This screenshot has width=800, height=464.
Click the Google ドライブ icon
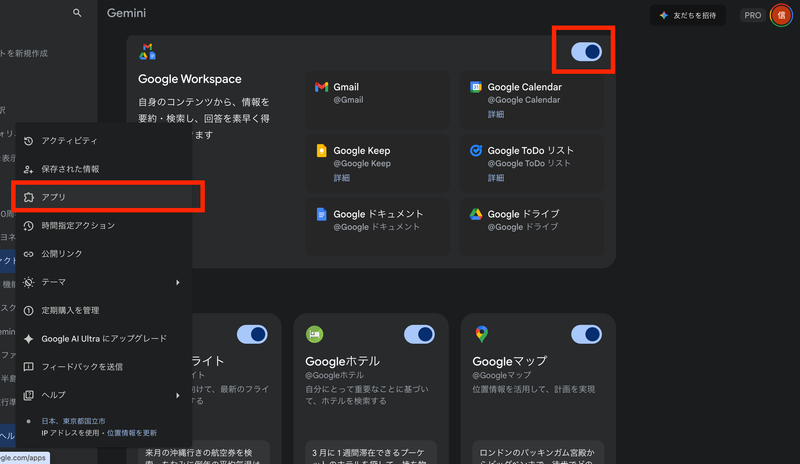pos(476,214)
